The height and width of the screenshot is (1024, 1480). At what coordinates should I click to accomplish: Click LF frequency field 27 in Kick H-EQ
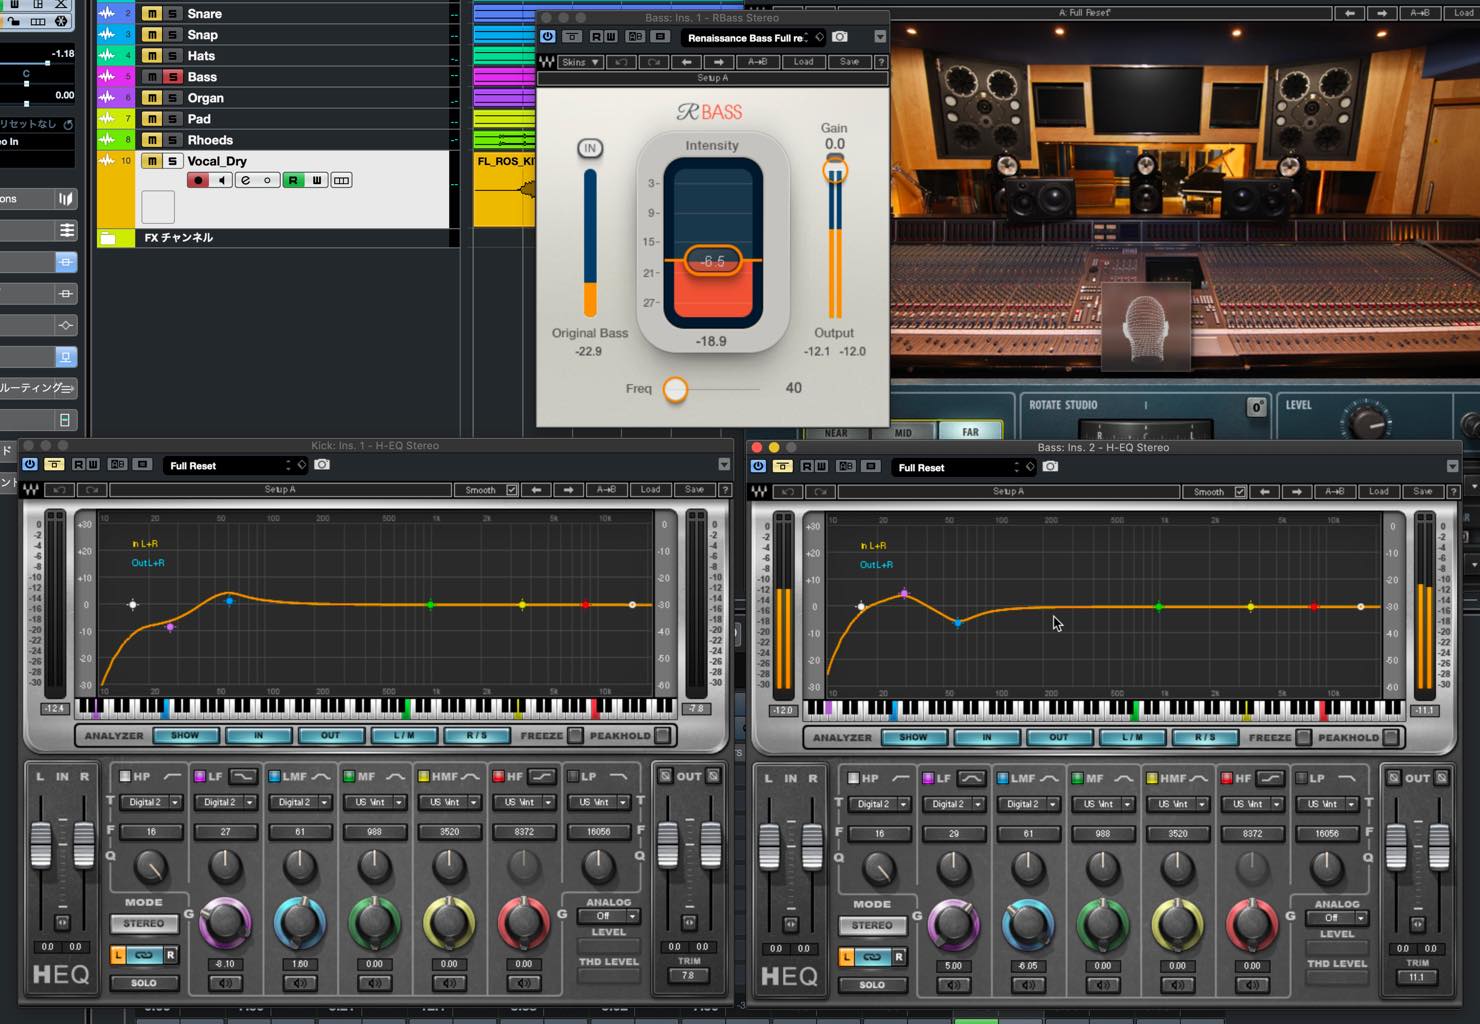[x=225, y=831]
